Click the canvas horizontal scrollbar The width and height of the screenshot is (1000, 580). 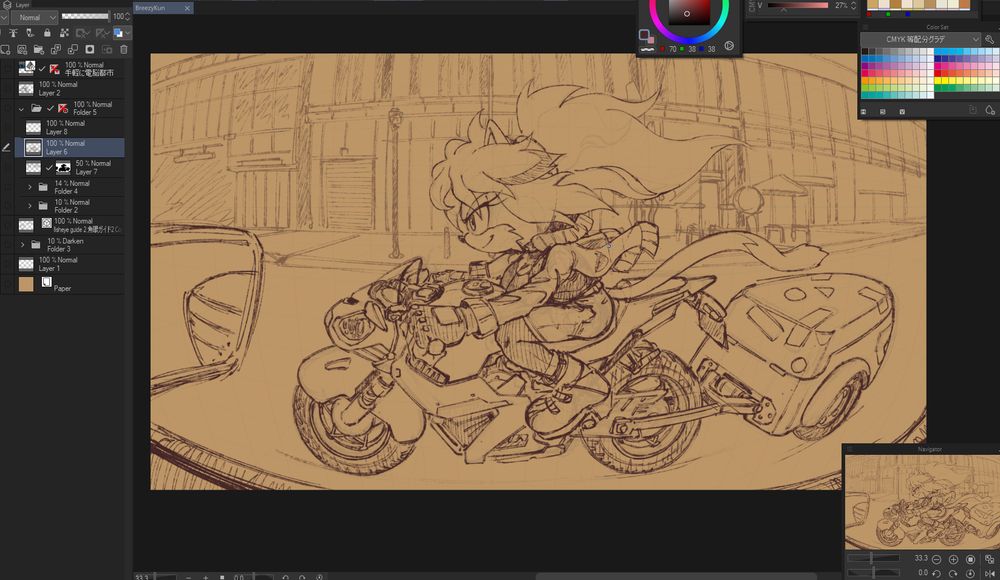click(676, 576)
